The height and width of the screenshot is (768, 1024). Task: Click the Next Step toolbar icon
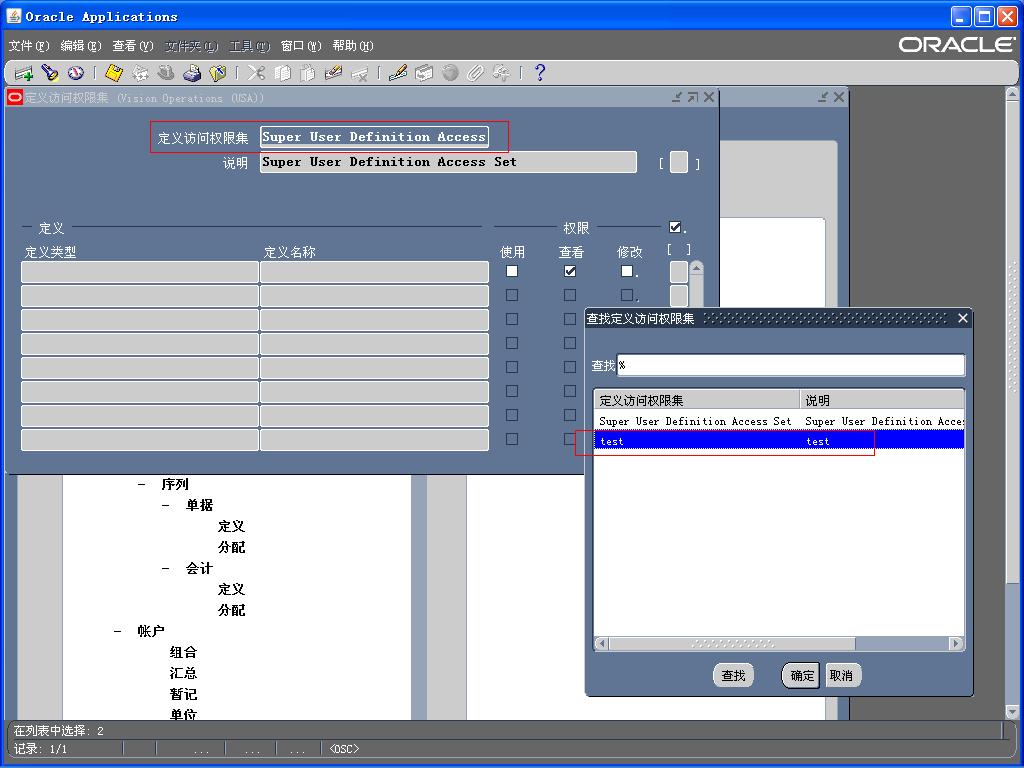140,73
